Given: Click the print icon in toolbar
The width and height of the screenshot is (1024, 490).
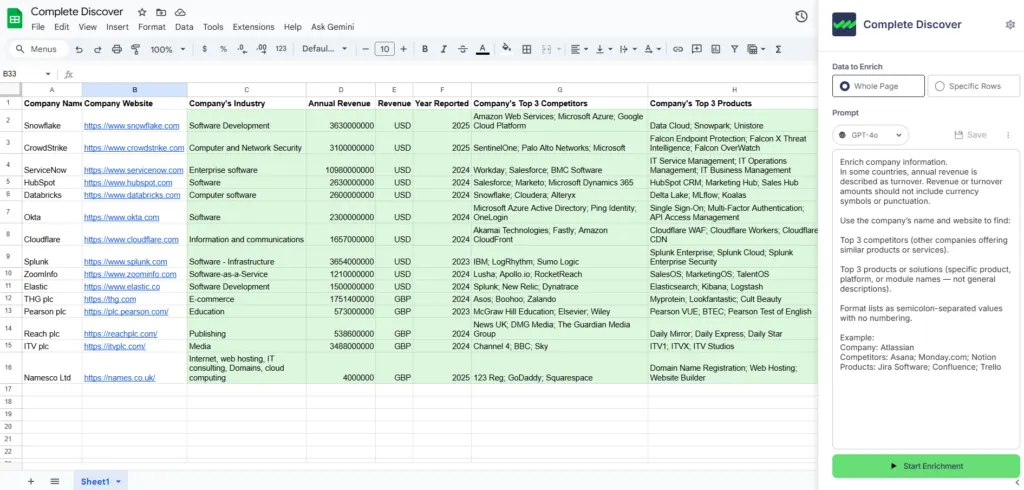Looking at the screenshot, I should 117,49.
